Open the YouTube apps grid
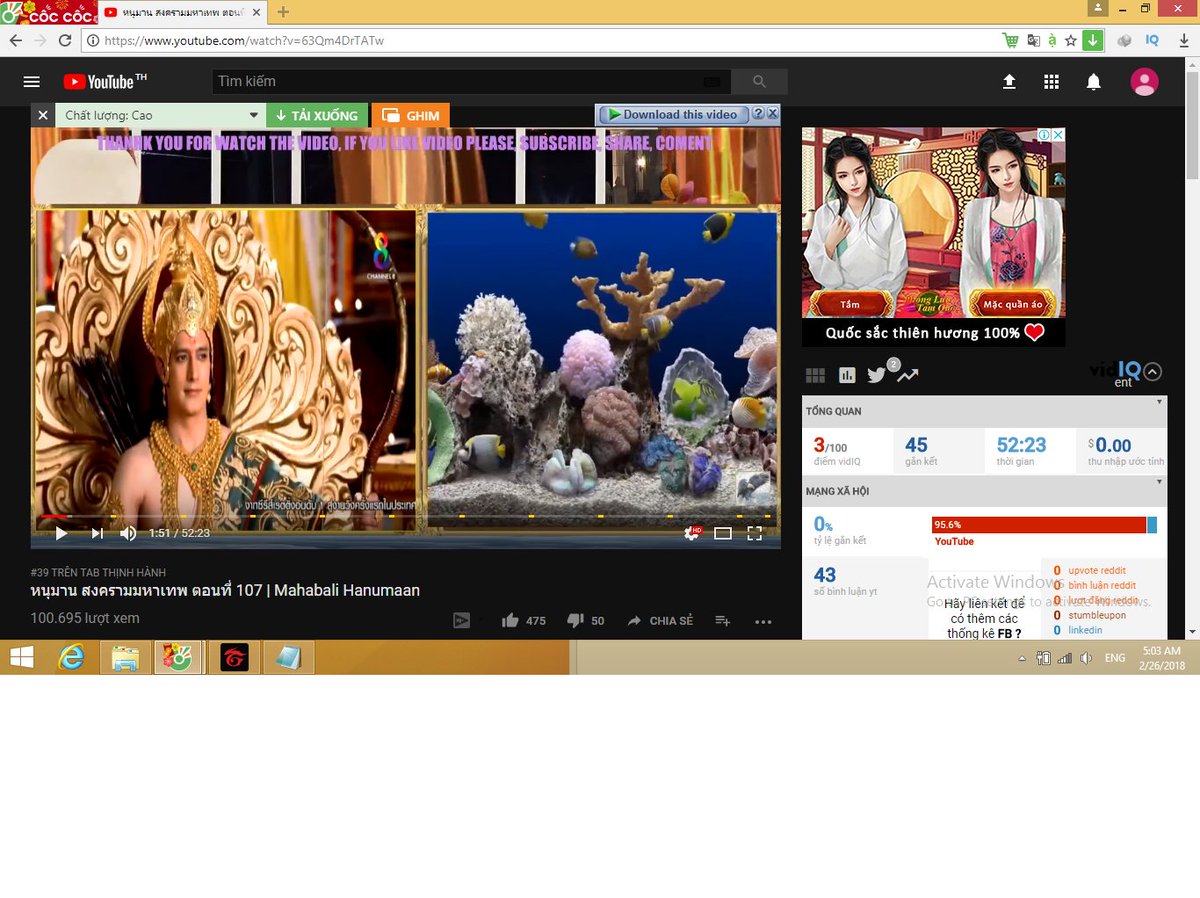This screenshot has height=898, width=1200. pos(1051,82)
